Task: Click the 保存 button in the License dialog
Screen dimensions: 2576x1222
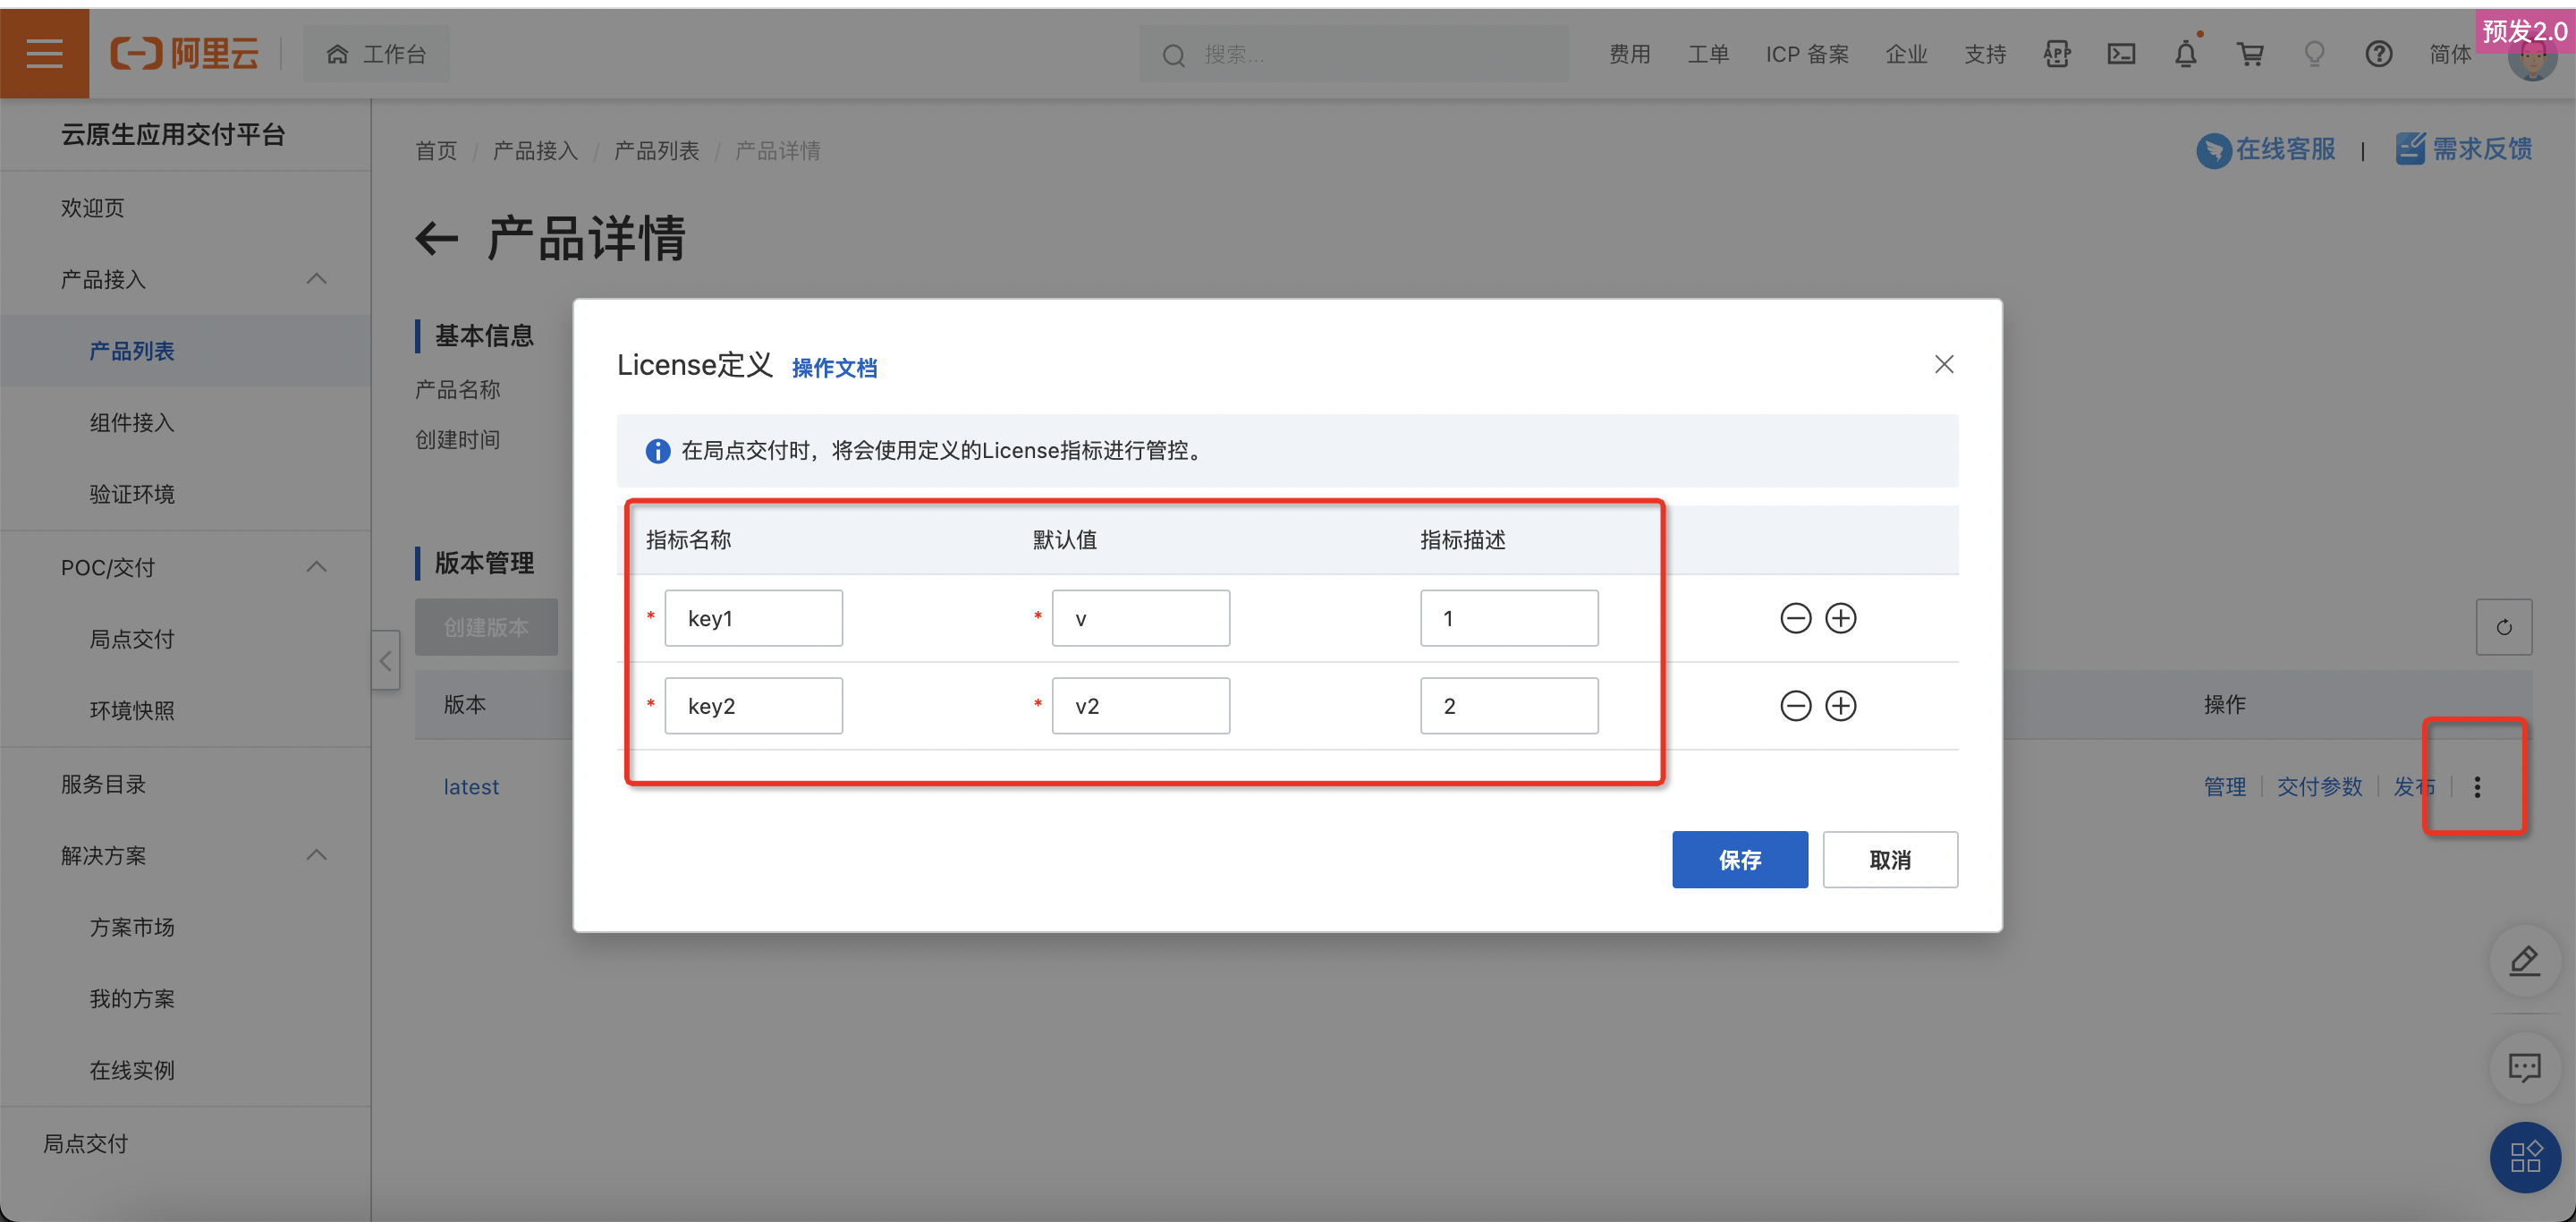Action: tap(1739, 859)
